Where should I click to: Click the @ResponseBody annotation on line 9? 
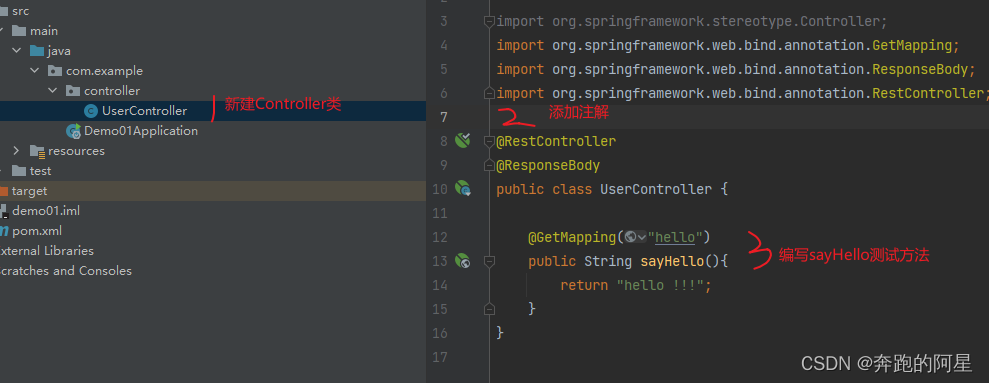click(547, 165)
